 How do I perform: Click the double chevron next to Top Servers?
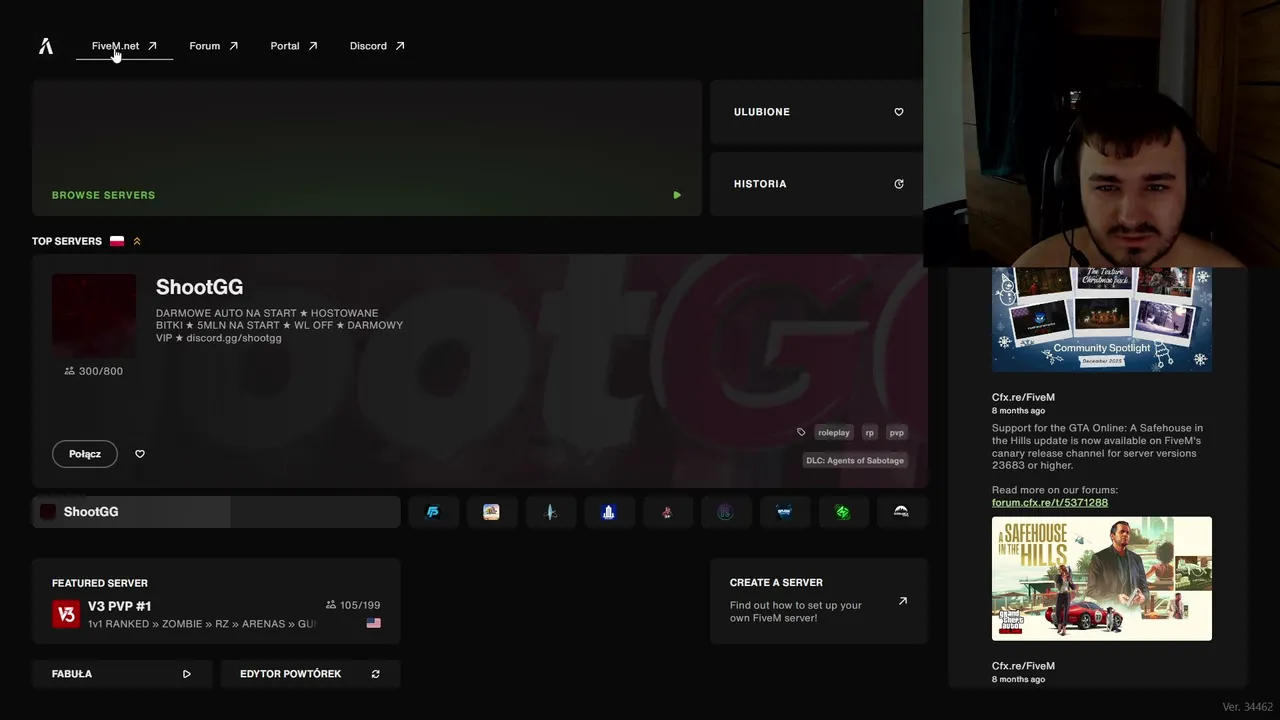tap(137, 241)
